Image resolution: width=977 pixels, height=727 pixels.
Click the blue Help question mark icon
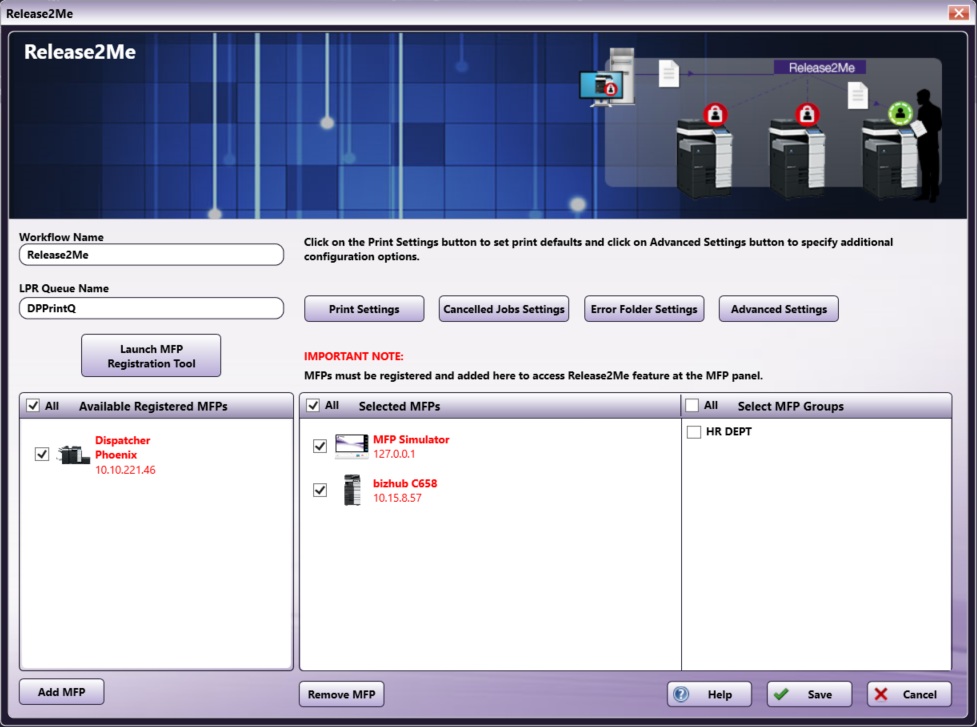point(682,694)
